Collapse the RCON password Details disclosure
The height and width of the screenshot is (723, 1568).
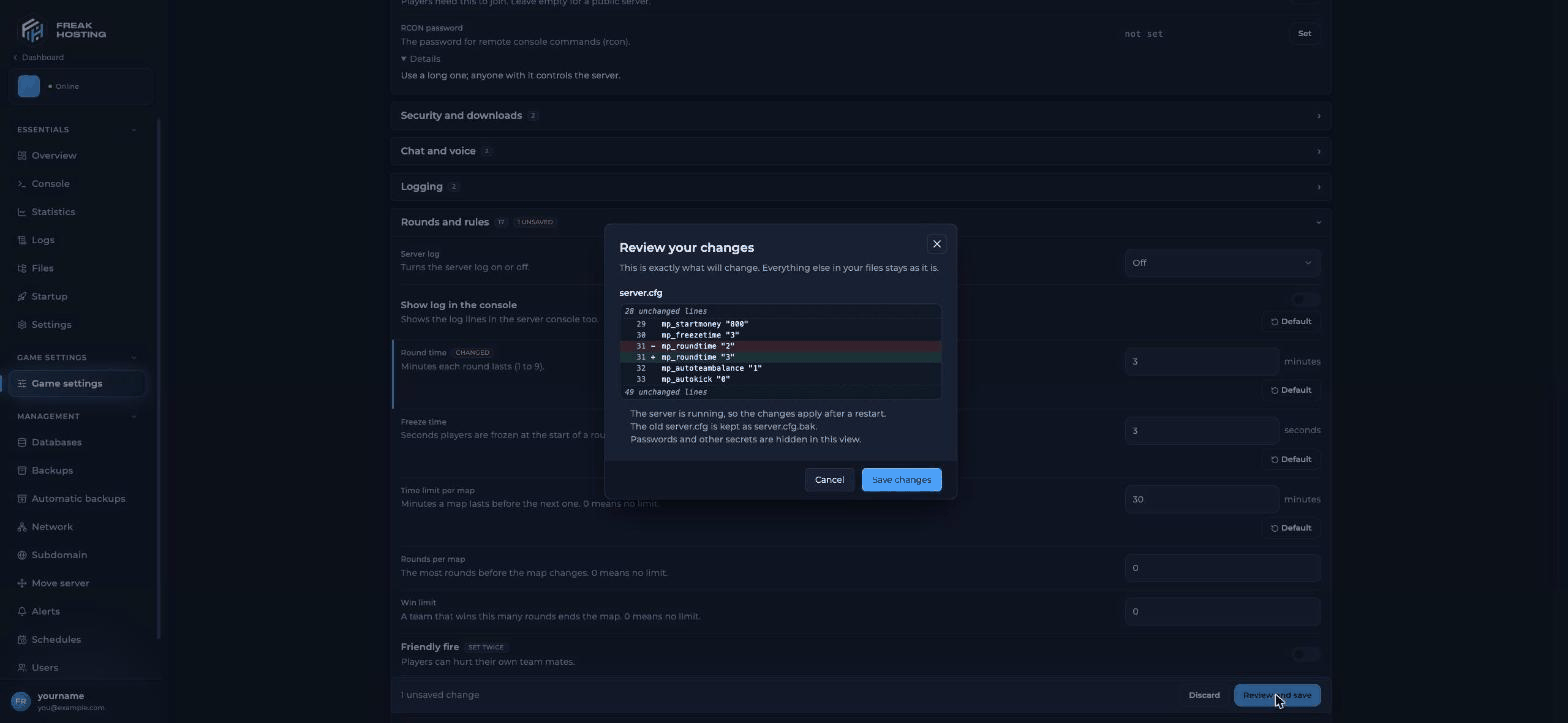click(x=421, y=59)
